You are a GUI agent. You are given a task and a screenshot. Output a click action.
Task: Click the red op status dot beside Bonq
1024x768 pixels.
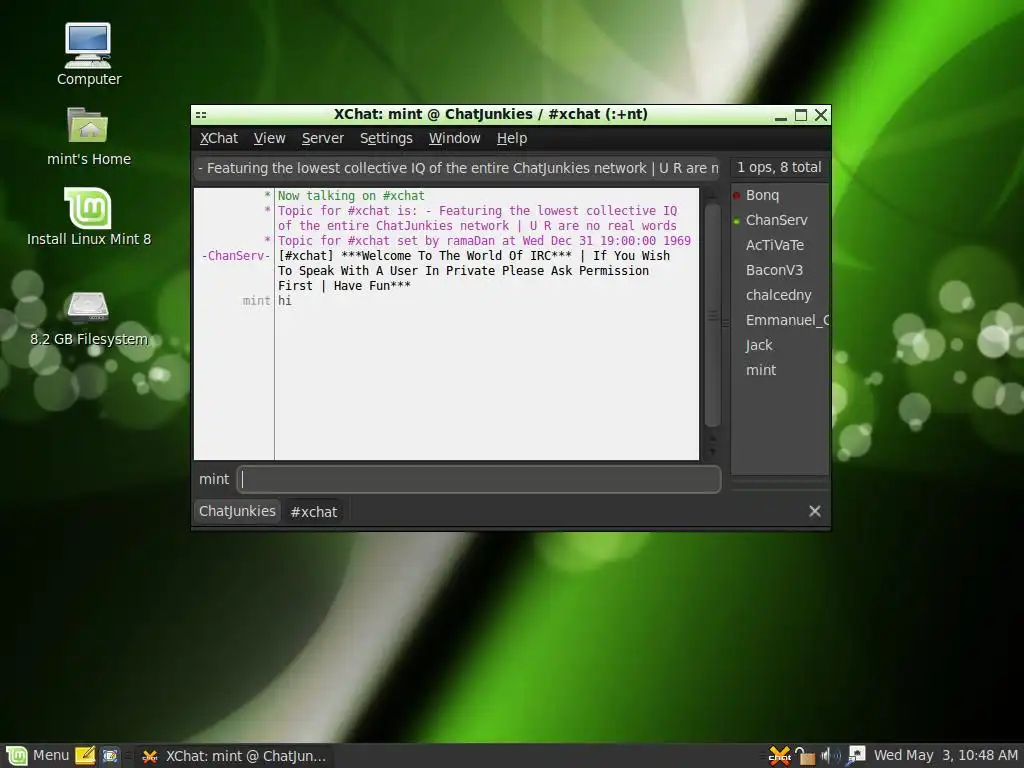(x=737, y=196)
